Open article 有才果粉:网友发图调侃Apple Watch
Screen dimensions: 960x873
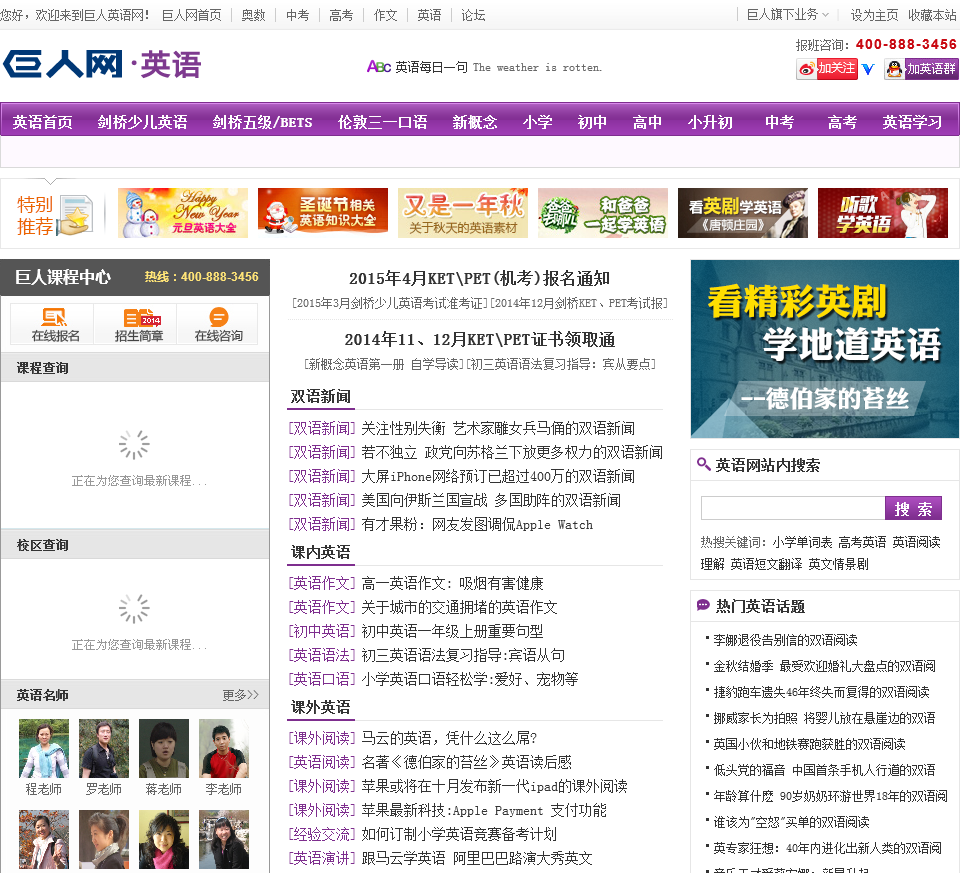tap(477, 524)
